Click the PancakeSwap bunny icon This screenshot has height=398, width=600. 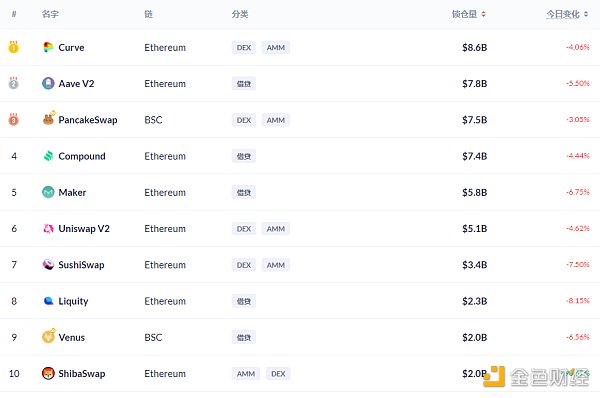[x=48, y=119]
